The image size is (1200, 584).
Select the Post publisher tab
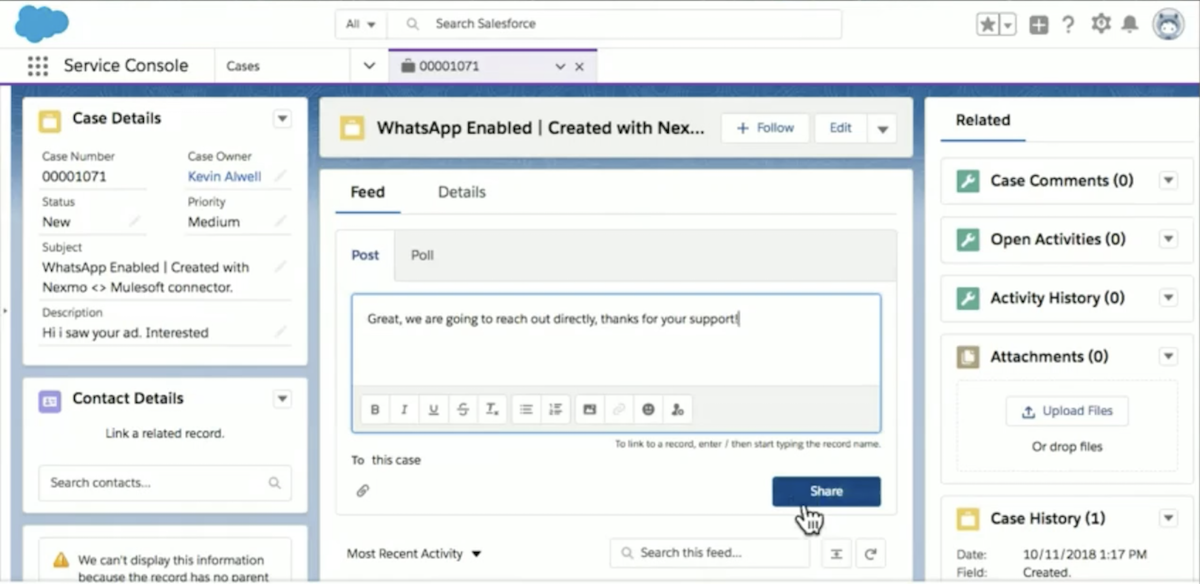click(365, 255)
